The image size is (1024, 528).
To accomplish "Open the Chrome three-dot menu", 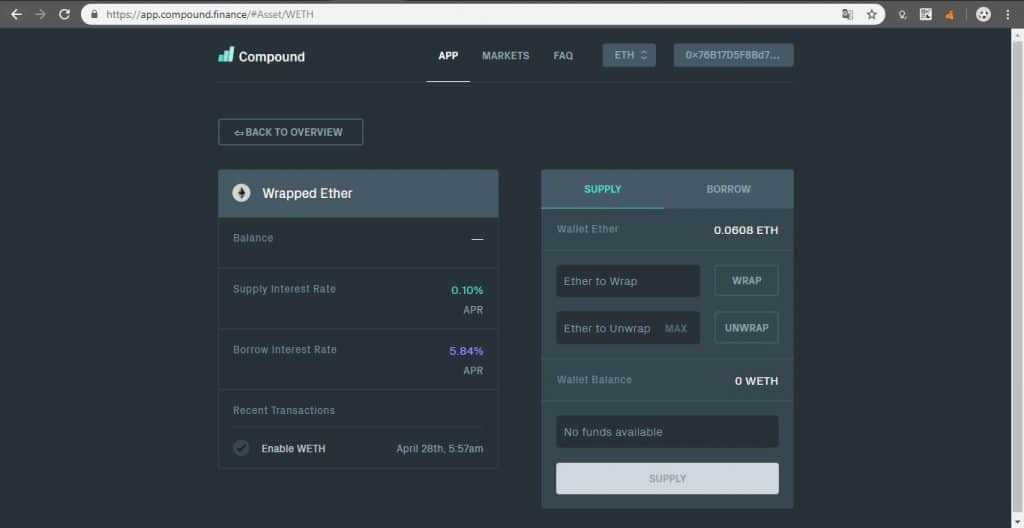I will [x=1008, y=14].
